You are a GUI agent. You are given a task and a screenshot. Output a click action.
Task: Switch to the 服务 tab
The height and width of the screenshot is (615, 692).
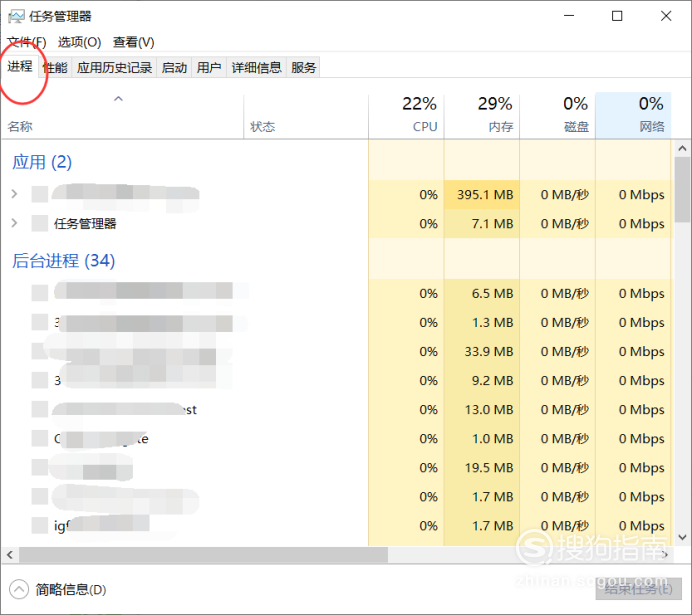(303, 68)
